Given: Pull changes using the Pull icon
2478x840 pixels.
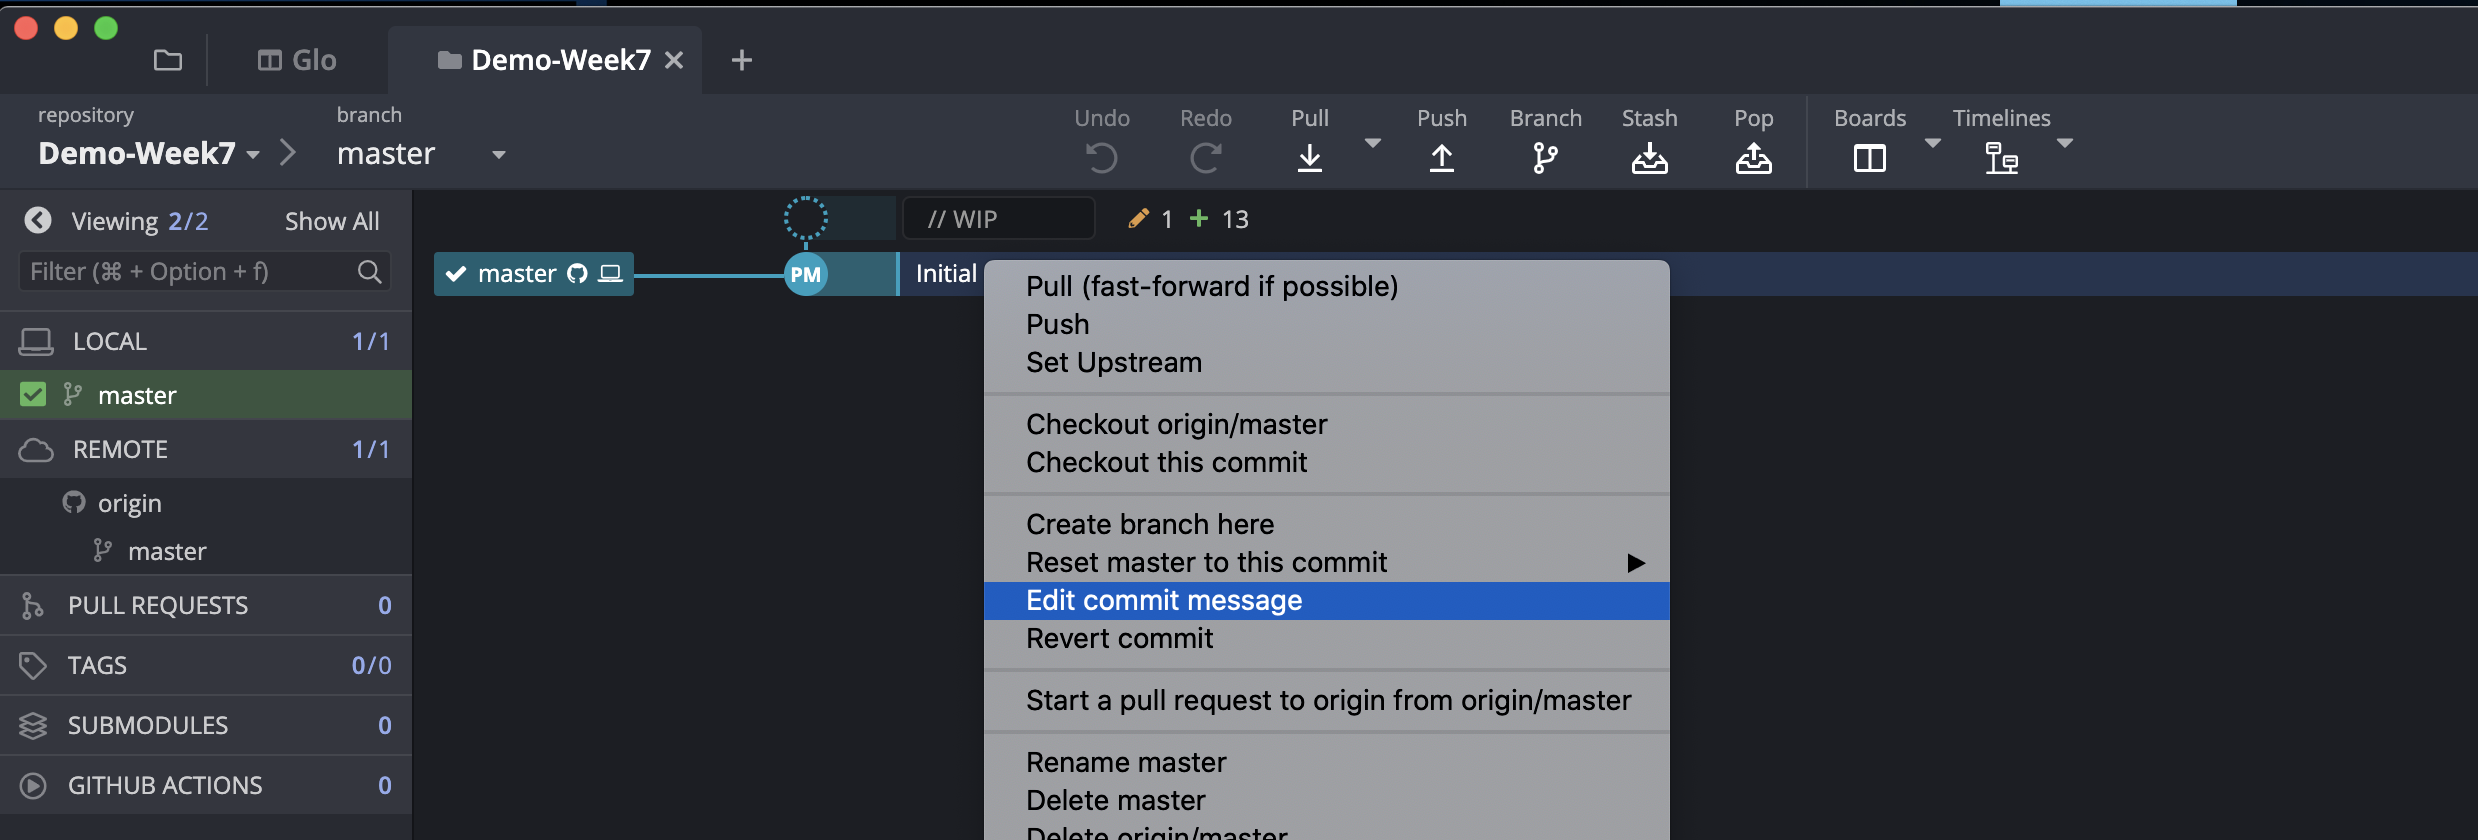Looking at the screenshot, I should (1309, 158).
